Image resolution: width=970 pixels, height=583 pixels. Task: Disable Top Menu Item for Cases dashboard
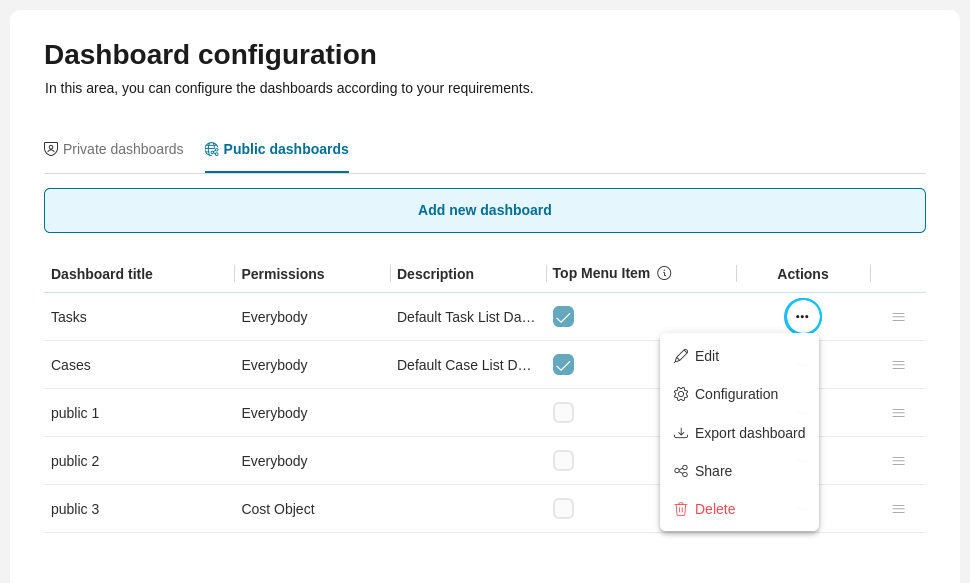tap(563, 364)
